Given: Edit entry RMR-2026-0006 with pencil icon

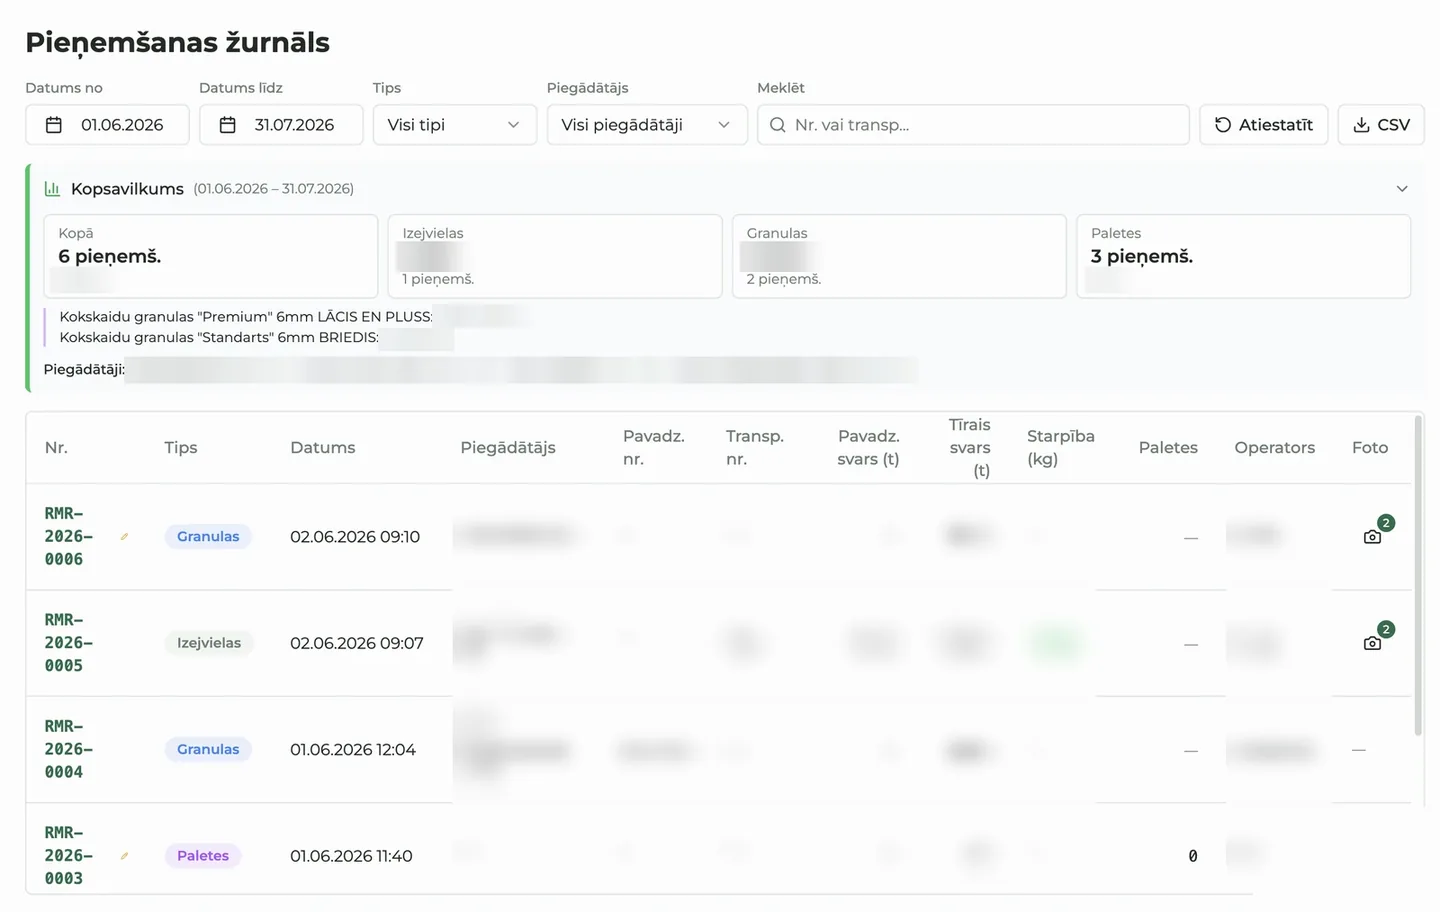Looking at the screenshot, I should [x=124, y=537].
